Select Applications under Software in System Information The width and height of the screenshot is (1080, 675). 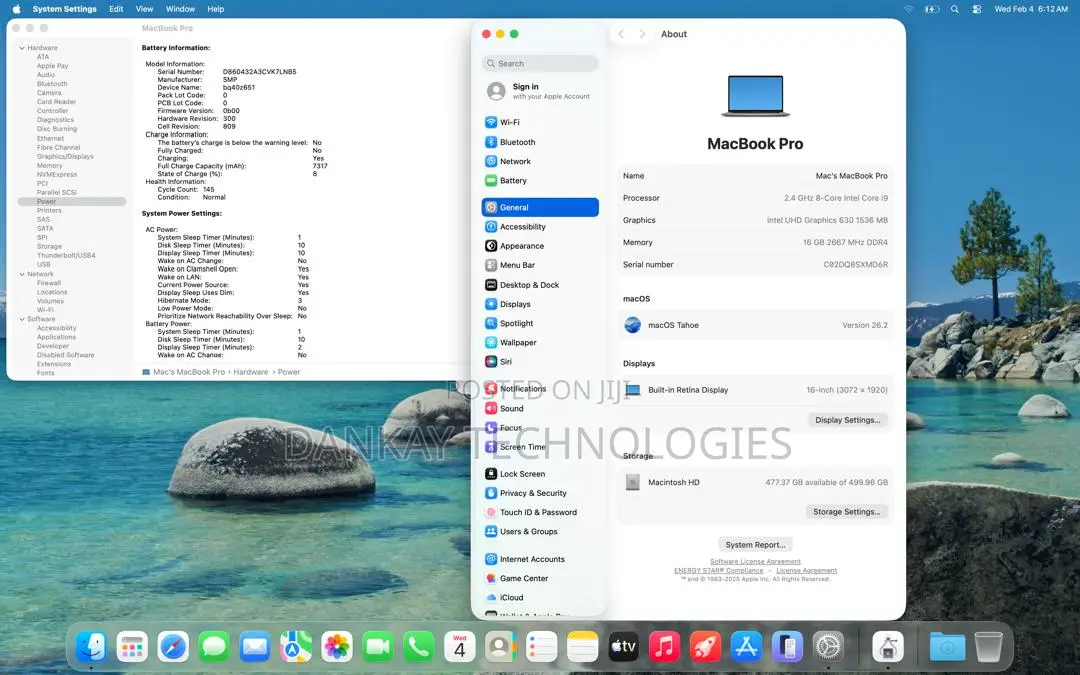[56, 337]
